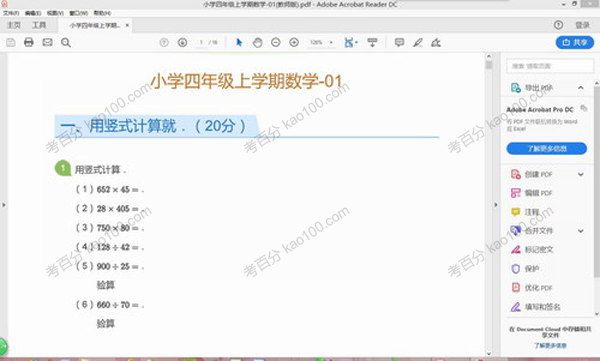Expand the Create PDF options chevron
Screen dimensions: 600x361
[581, 175]
